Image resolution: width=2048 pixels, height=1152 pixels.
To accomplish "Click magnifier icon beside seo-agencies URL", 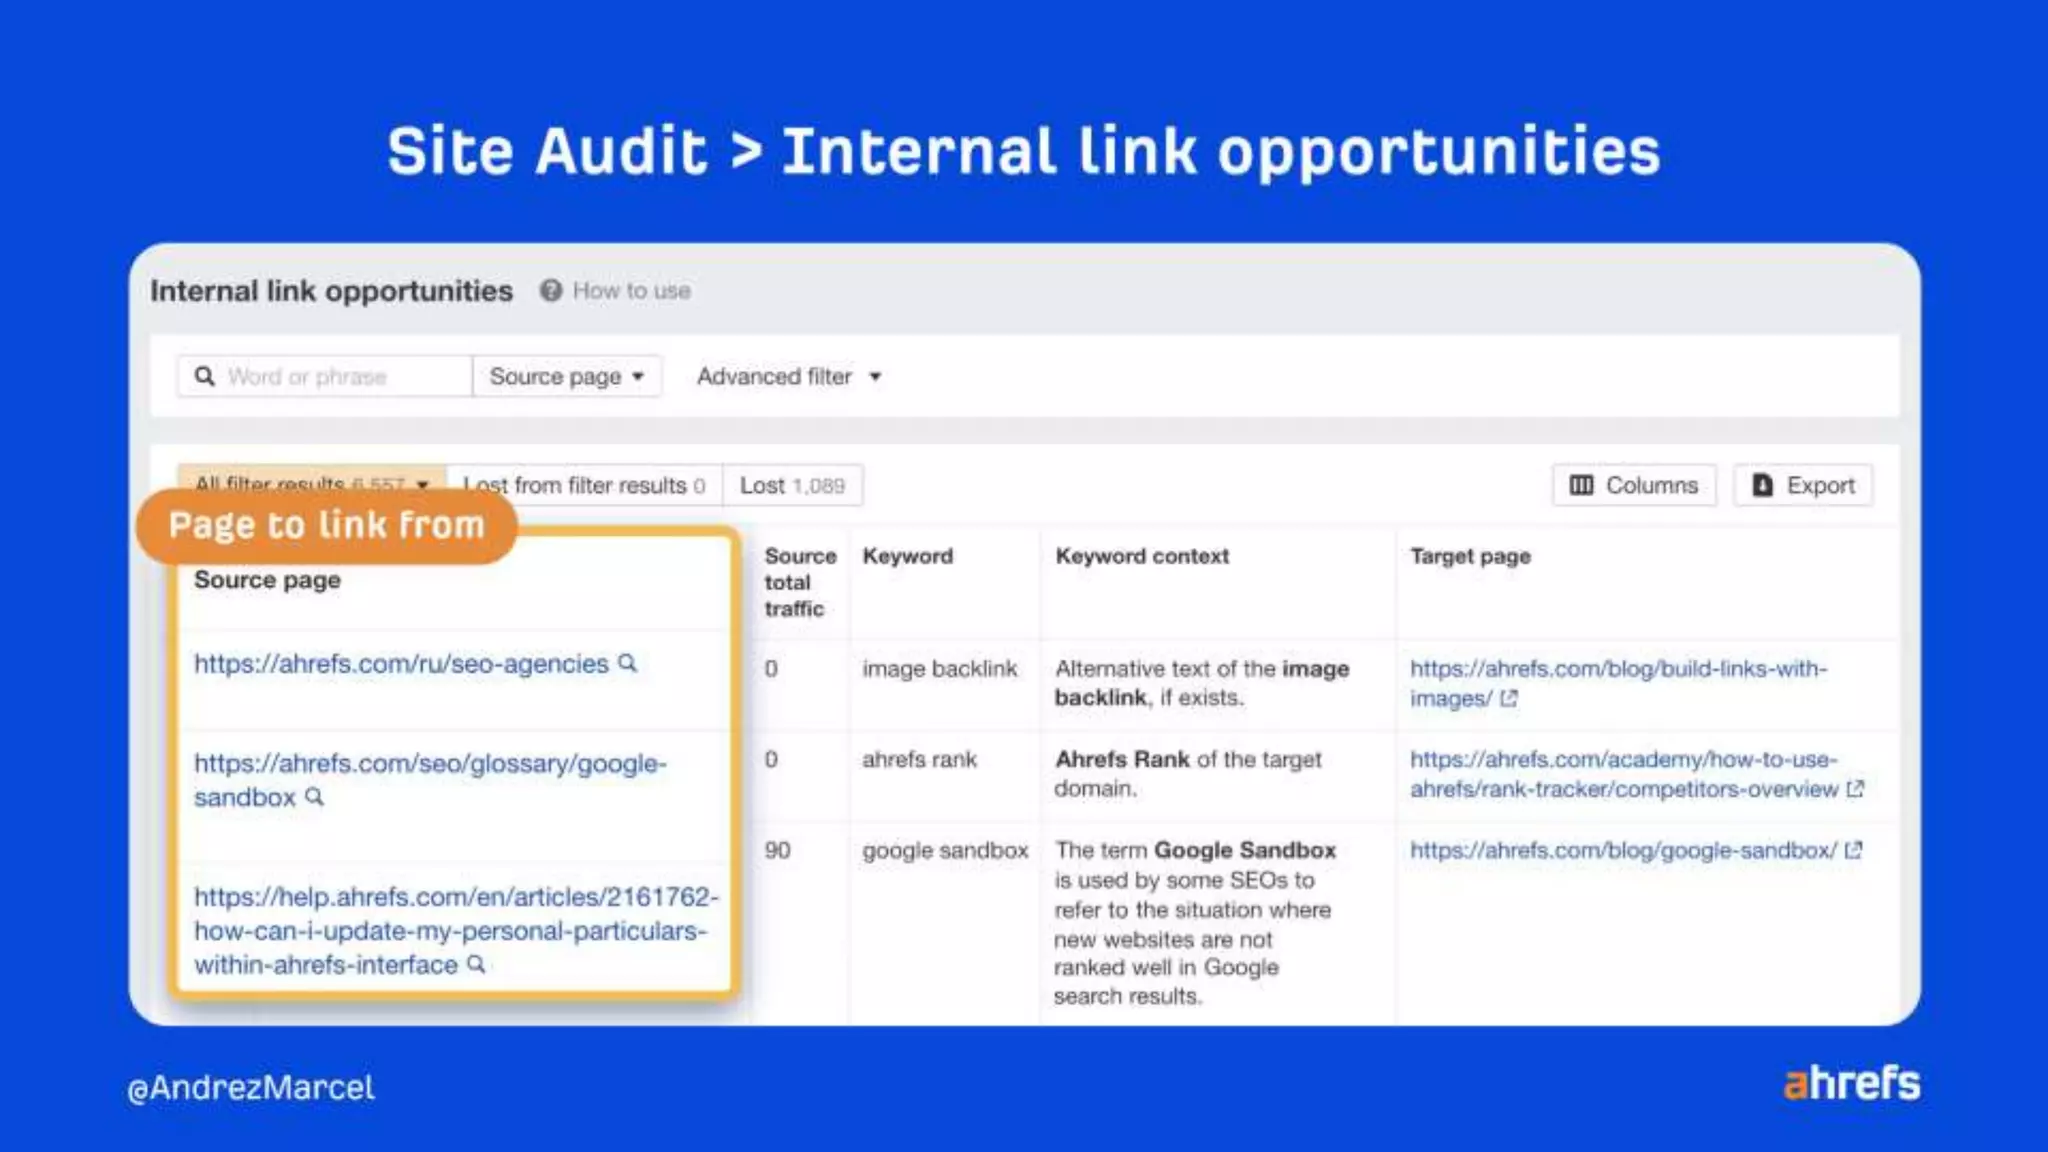I will pyautogui.click(x=627, y=663).
